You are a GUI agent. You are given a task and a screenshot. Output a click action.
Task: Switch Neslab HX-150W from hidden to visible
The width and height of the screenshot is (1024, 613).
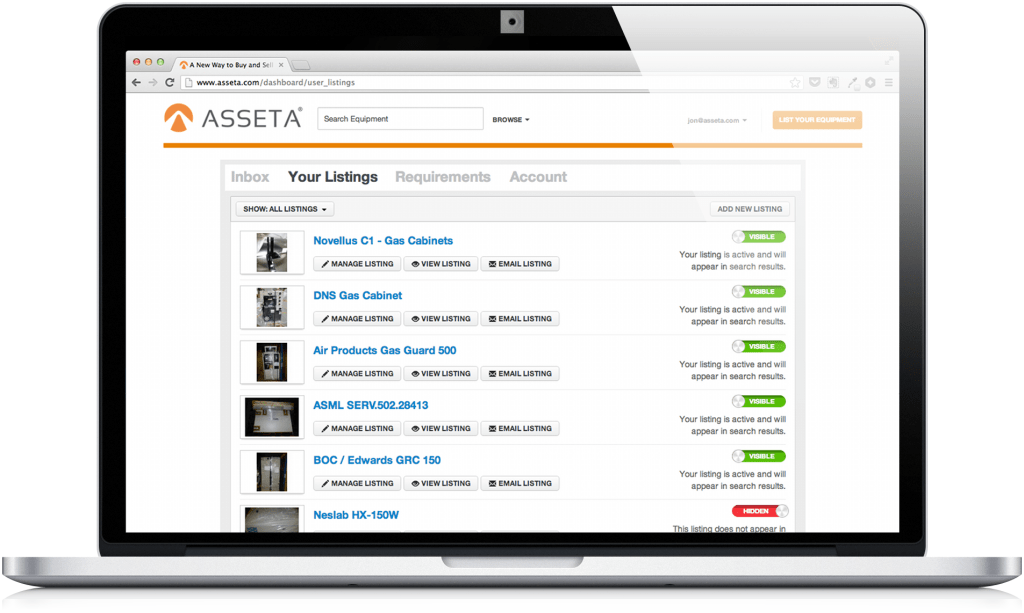[760, 511]
